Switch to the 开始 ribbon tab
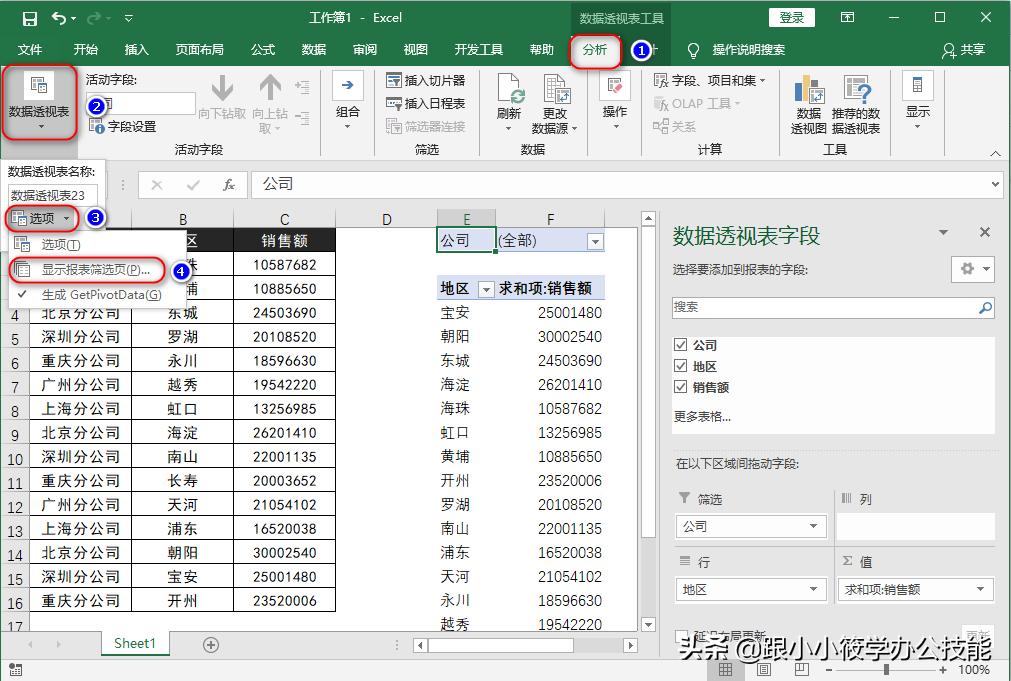The height and width of the screenshot is (681, 1011). (x=85, y=47)
